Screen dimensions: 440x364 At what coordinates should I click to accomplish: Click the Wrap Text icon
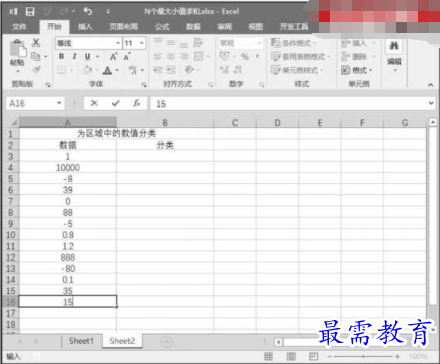[198, 43]
